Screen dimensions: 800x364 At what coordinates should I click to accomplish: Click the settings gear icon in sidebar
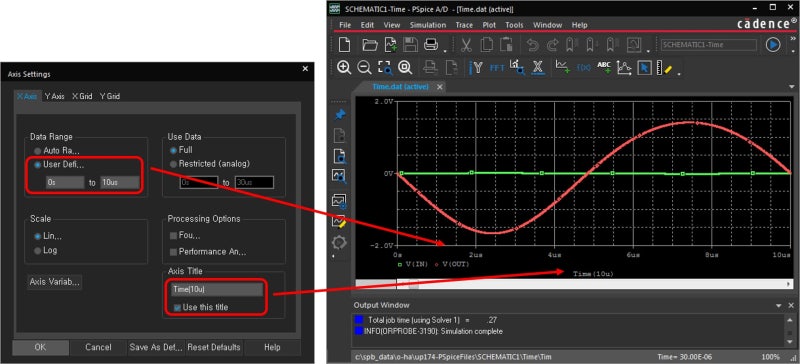click(x=339, y=242)
